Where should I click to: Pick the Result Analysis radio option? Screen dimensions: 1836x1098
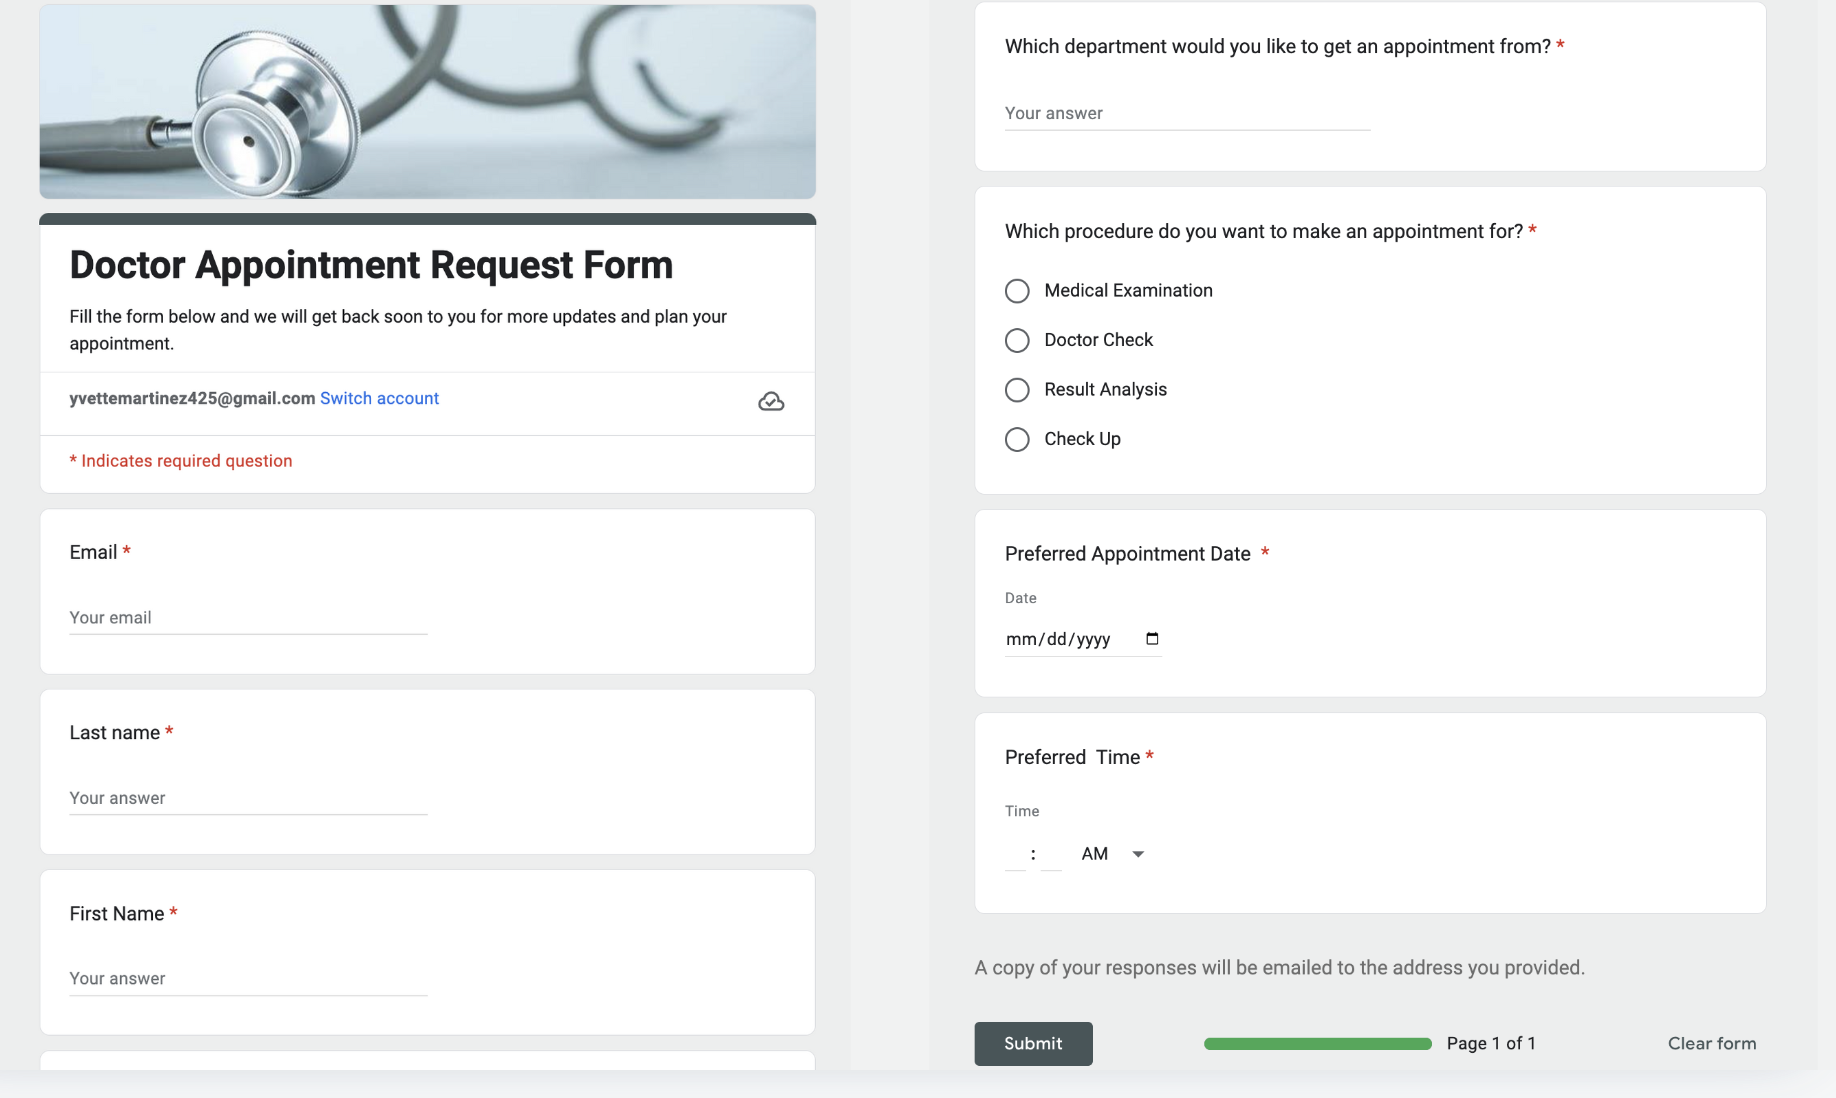[1017, 390]
